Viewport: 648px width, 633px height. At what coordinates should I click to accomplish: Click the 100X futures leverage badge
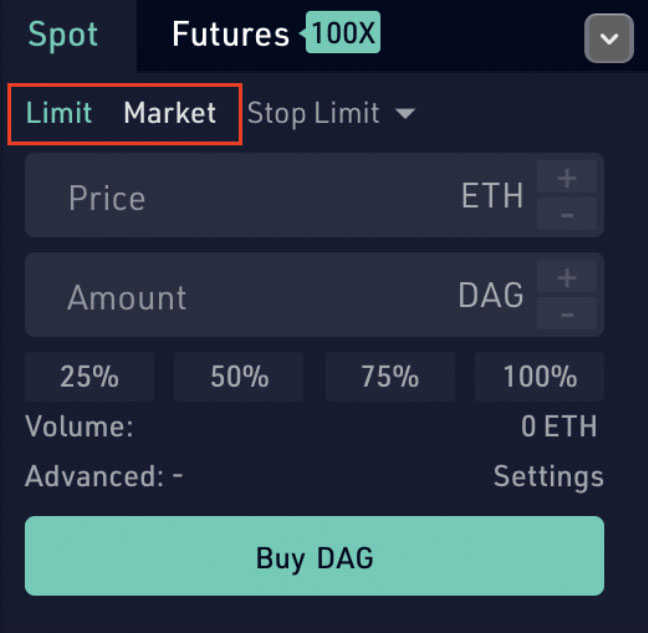pos(344,35)
